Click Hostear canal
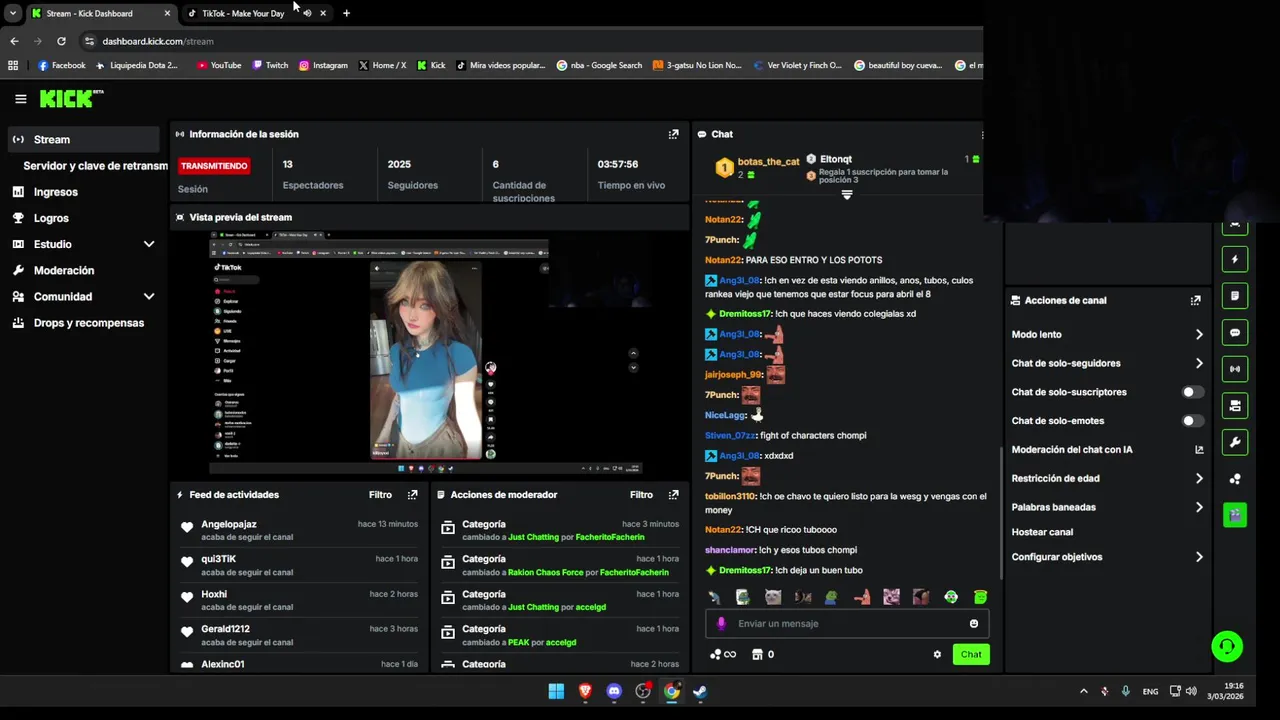This screenshot has height=720, width=1280. 1042,532
